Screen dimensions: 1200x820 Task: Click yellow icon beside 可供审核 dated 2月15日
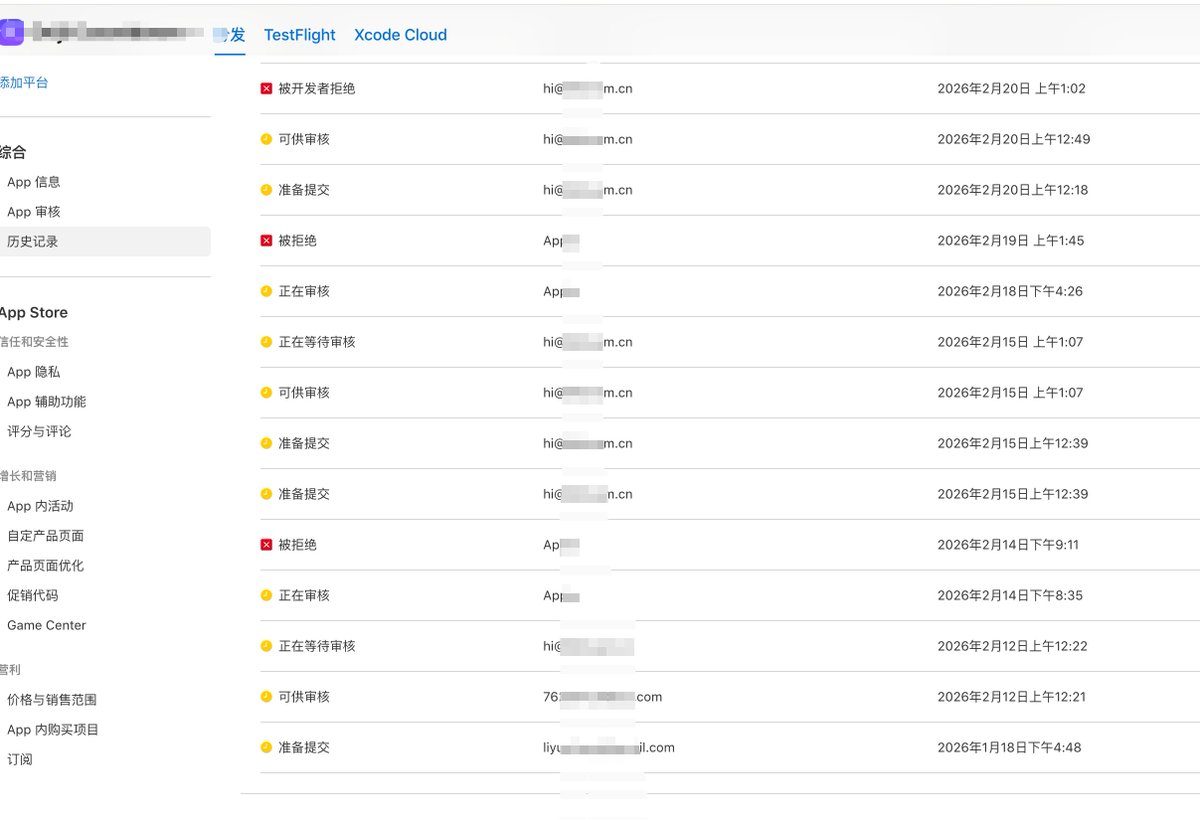click(x=266, y=393)
